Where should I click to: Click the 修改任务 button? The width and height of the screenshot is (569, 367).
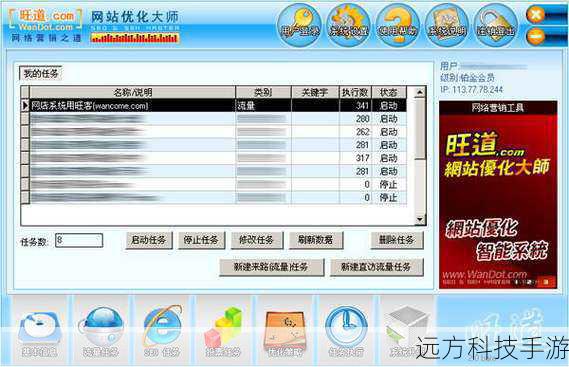point(257,240)
